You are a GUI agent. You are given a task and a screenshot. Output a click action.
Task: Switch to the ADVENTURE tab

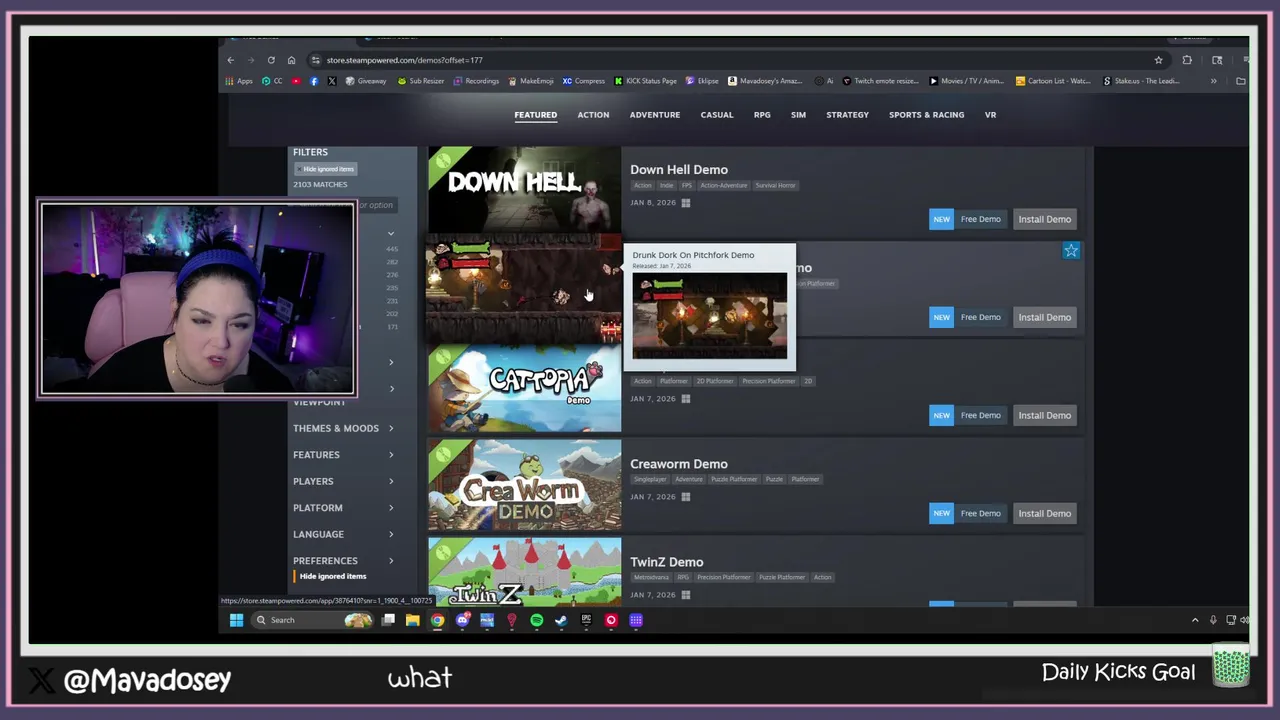click(655, 115)
